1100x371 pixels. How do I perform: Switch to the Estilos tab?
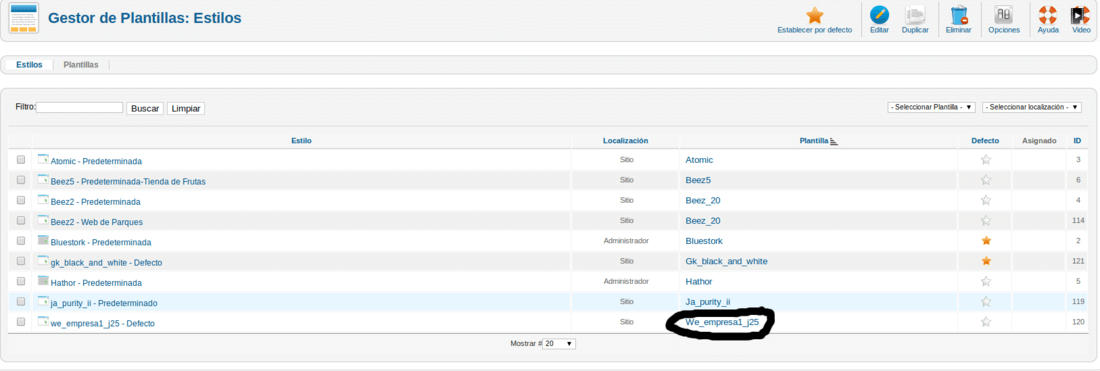[29, 65]
